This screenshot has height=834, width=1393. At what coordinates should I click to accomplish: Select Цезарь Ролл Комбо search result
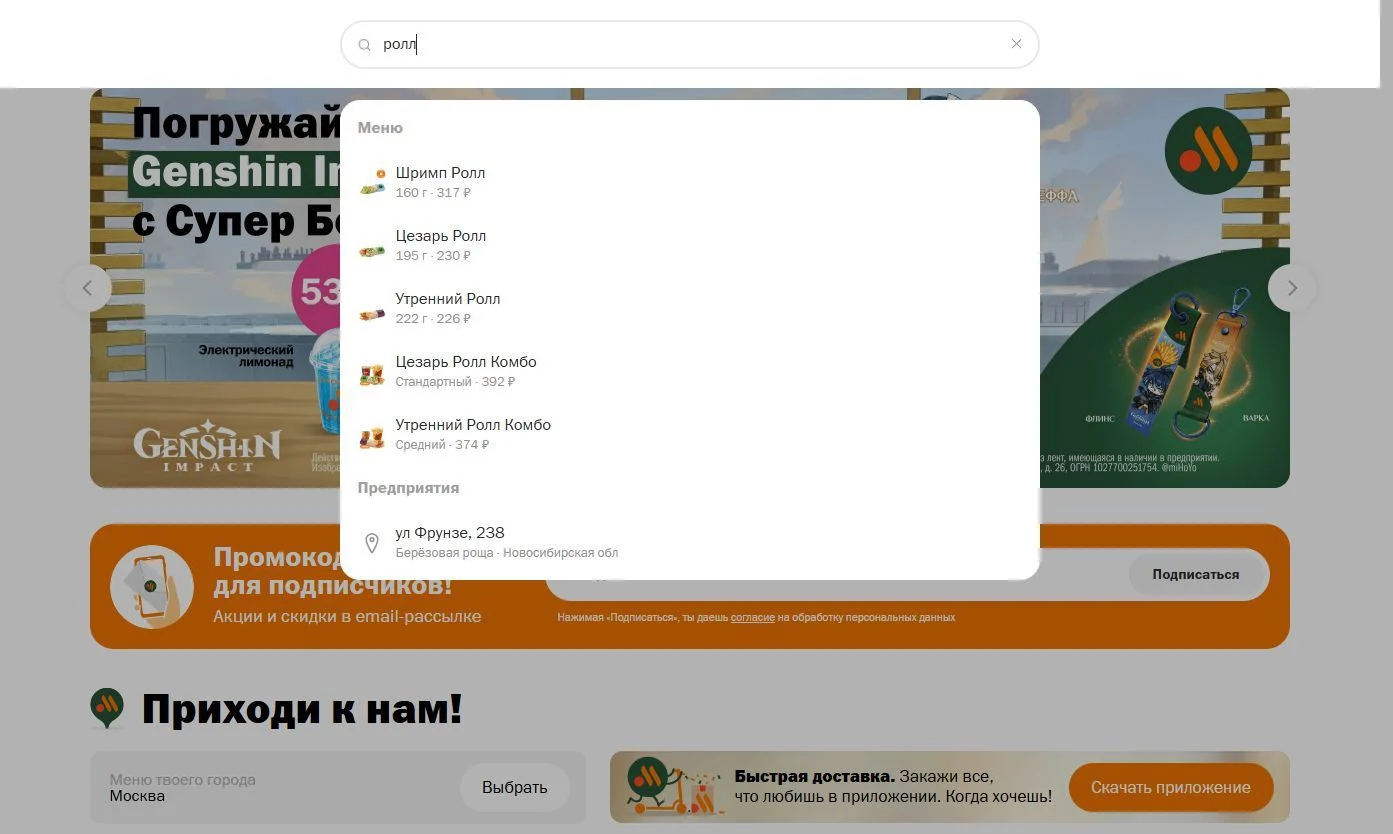(690, 371)
